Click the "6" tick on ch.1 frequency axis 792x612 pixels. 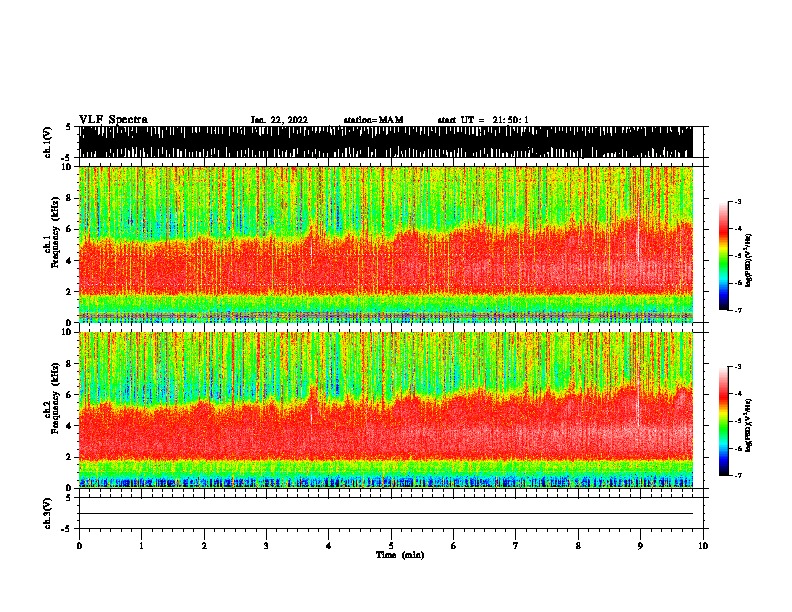tap(70, 229)
